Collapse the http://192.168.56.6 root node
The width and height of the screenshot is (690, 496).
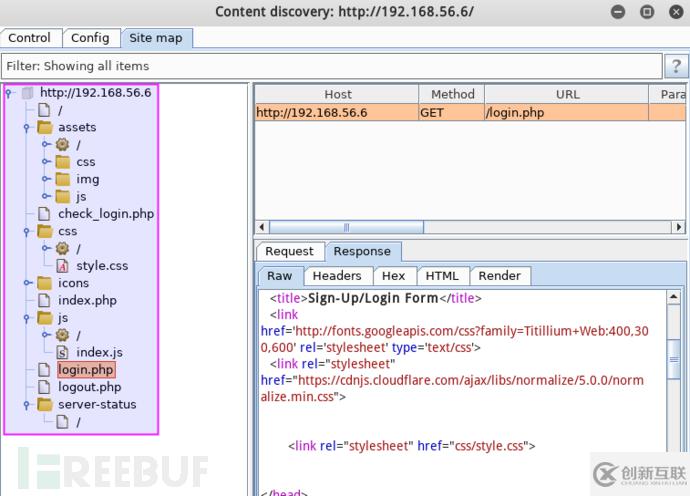pos(9,93)
